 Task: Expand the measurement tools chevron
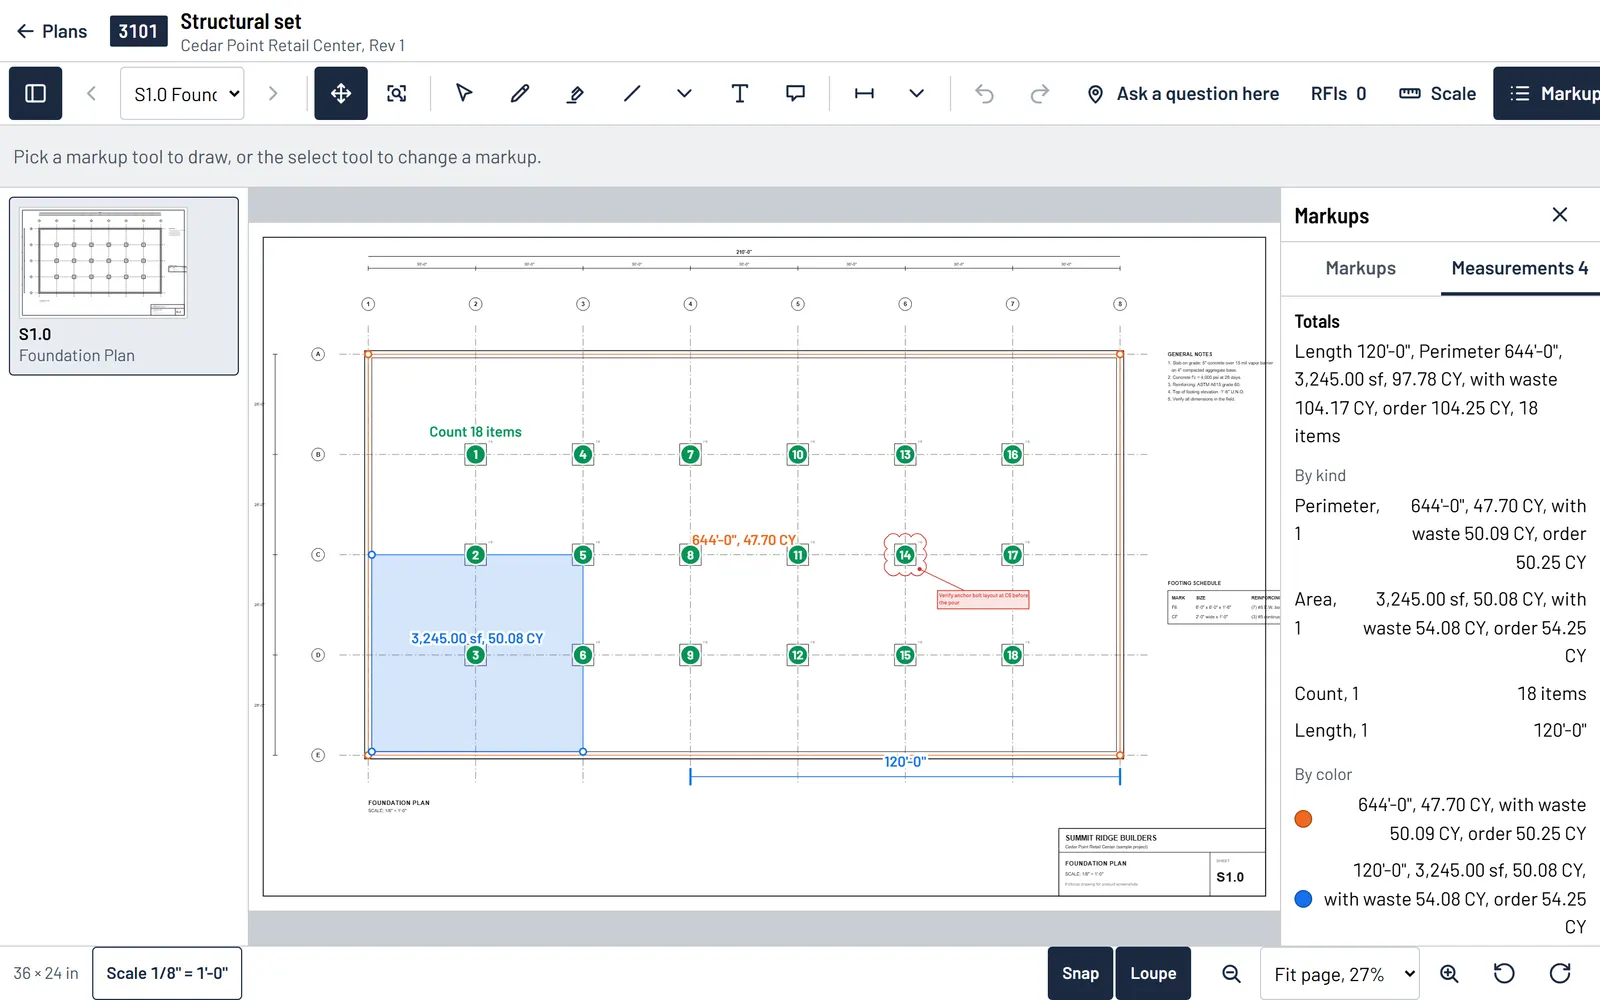tap(916, 93)
